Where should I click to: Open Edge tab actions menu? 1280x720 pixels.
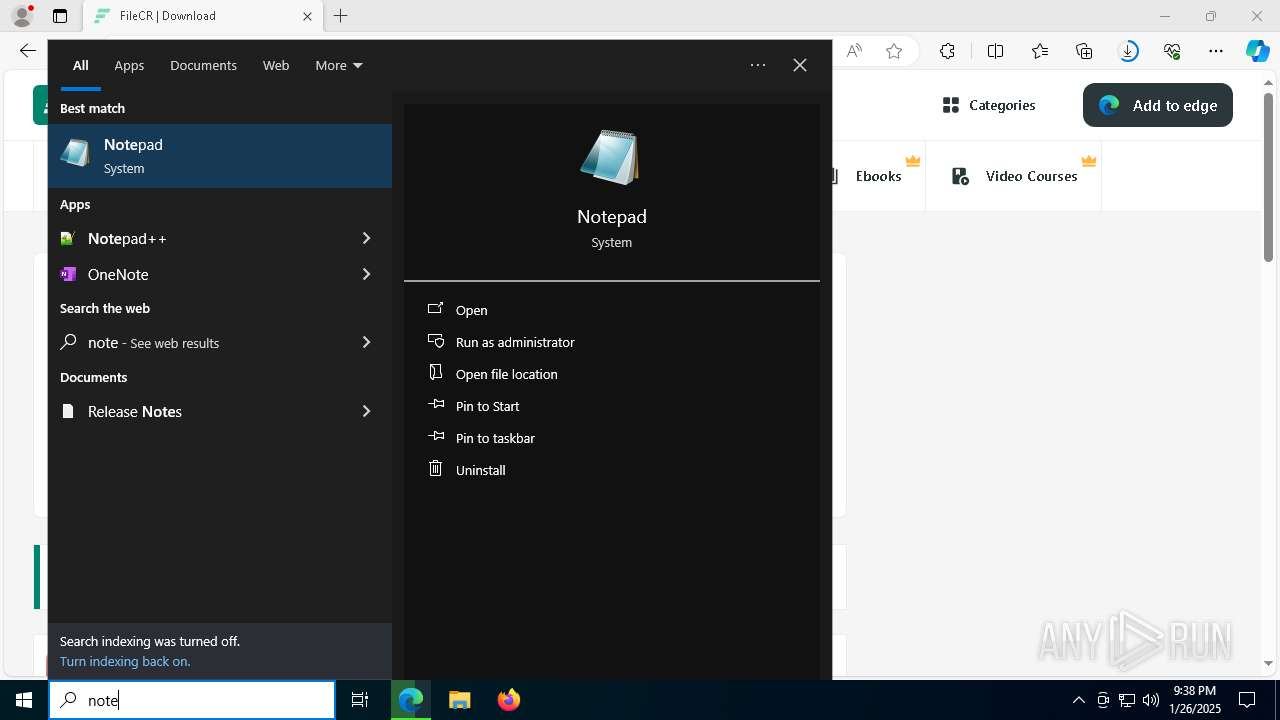[x=60, y=16]
